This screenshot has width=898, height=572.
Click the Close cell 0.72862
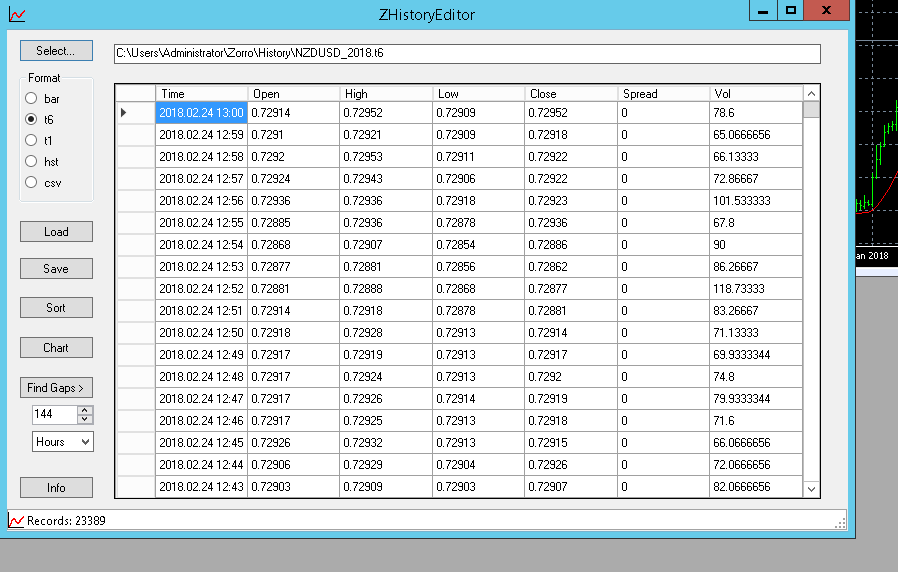(571, 267)
